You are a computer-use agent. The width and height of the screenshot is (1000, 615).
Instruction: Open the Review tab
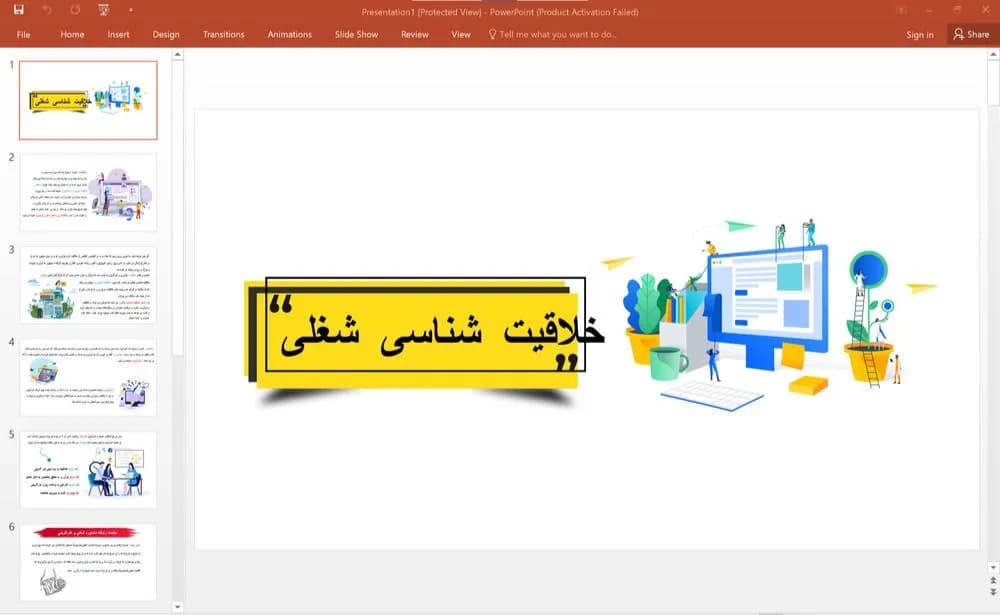click(415, 34)
